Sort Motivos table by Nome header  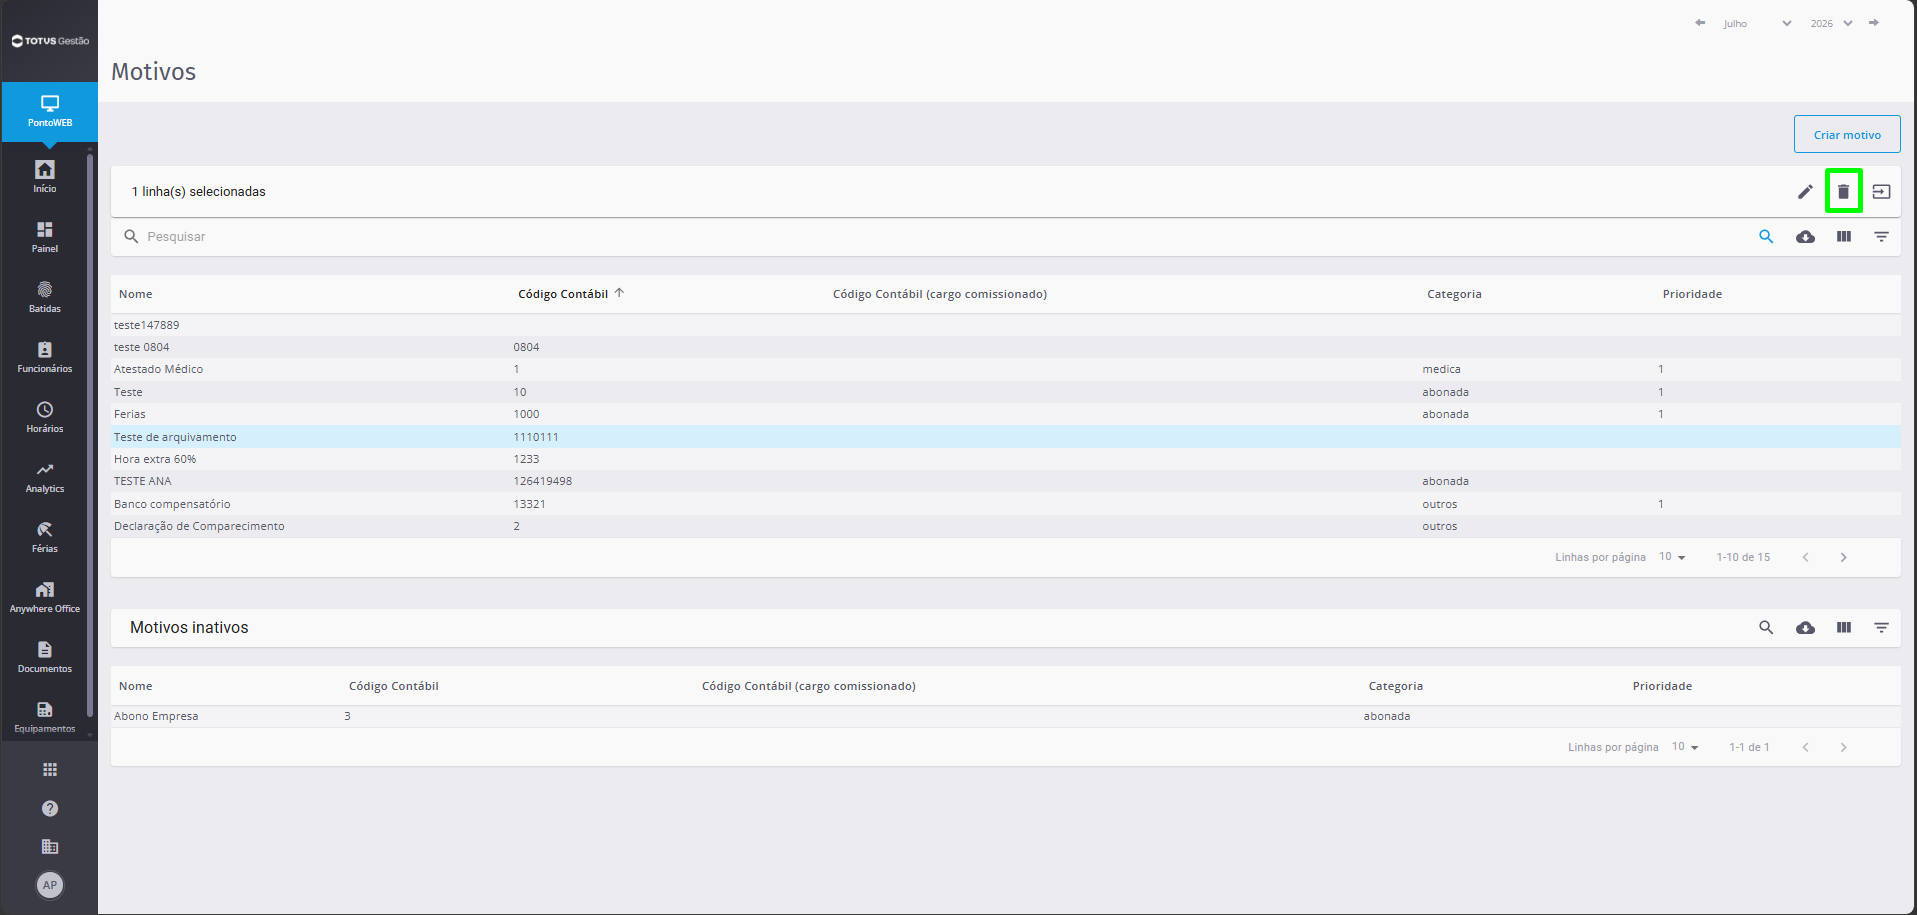coord(136,294)
